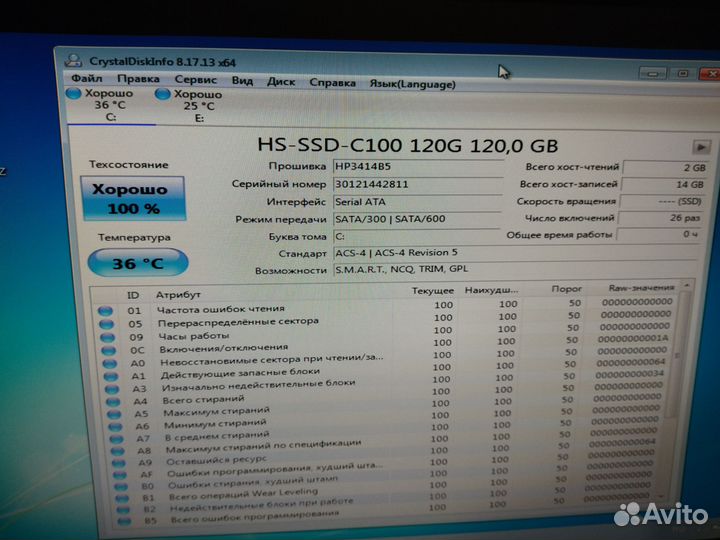The width and height of the screenshot is (720, 540).
Task: Select the E: disk tab at 25 °C
Action: pos(200,106)
